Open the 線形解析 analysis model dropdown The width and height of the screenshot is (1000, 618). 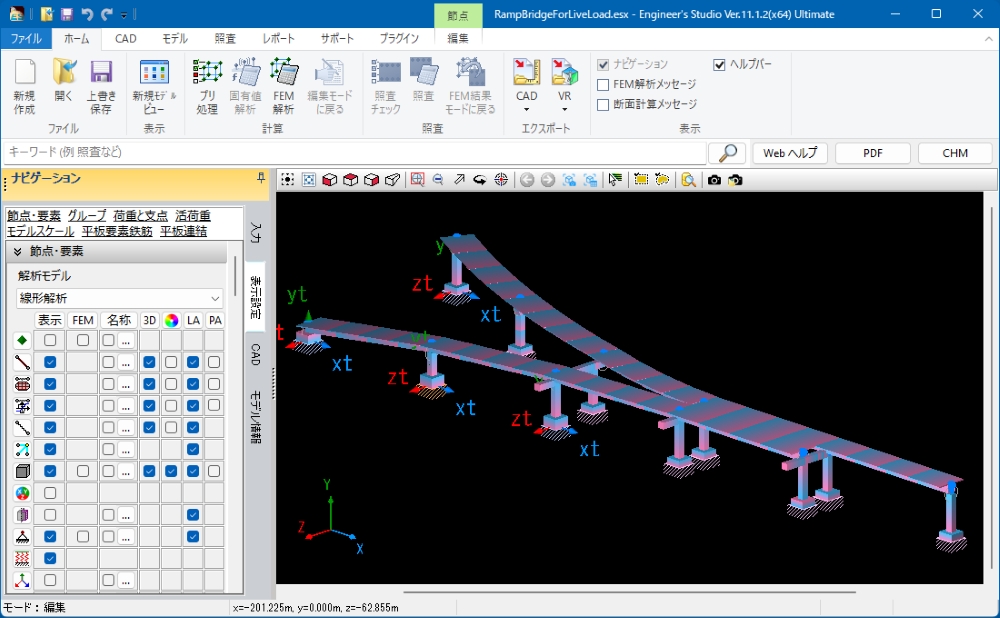point(119,298)
